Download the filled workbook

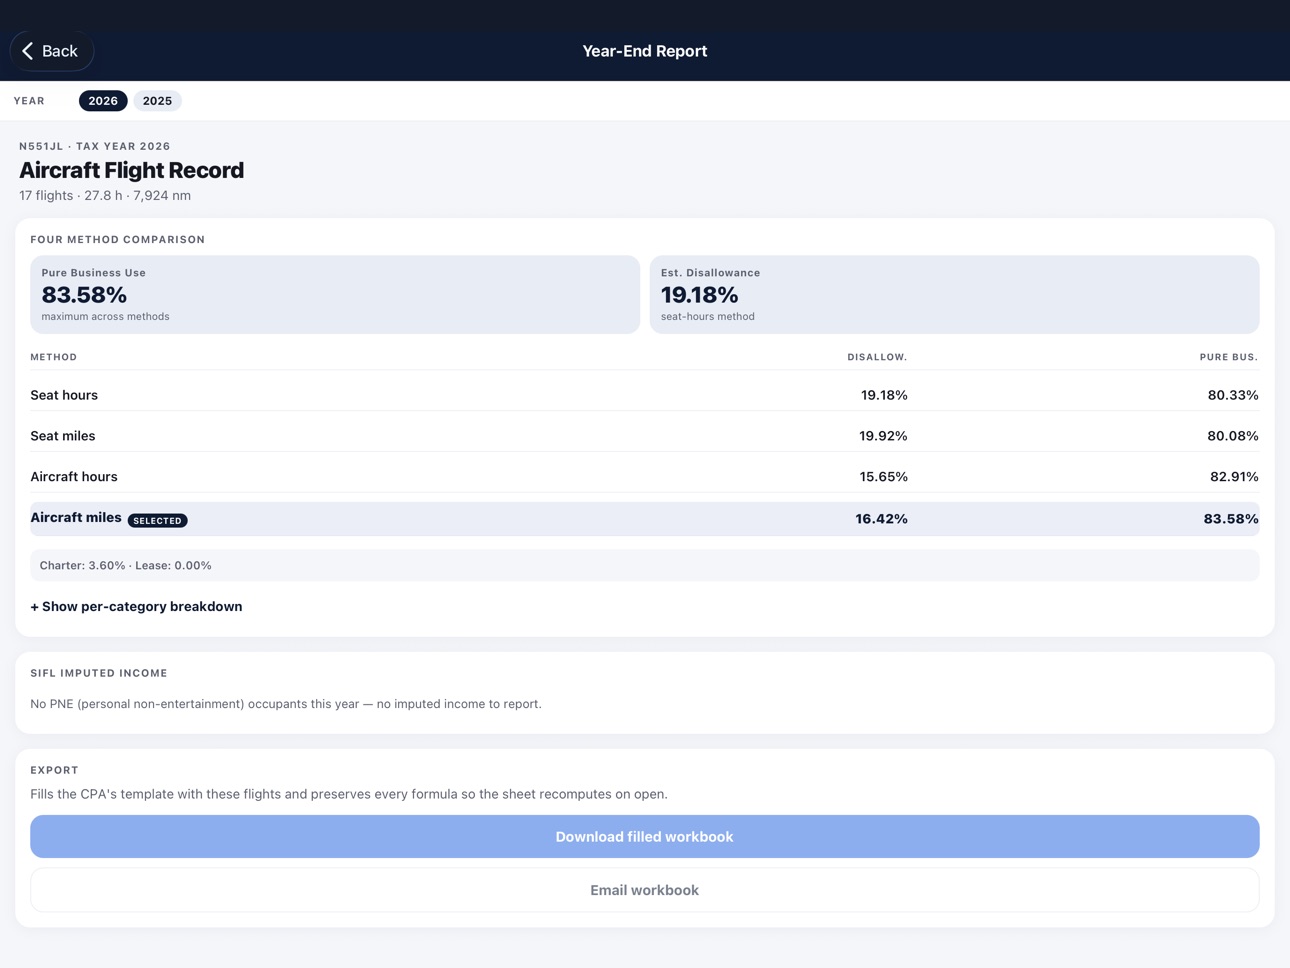pyautogui.click(x=644, y=837)
